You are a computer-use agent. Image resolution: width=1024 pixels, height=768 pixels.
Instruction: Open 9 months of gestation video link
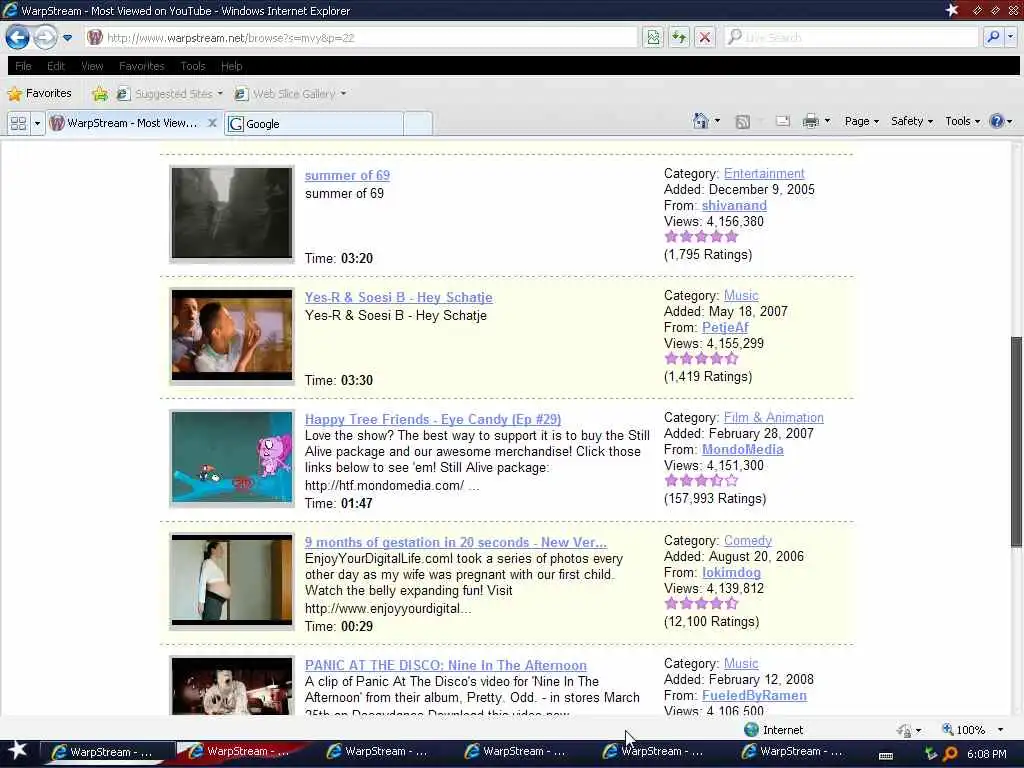click(x=456, y=542)
